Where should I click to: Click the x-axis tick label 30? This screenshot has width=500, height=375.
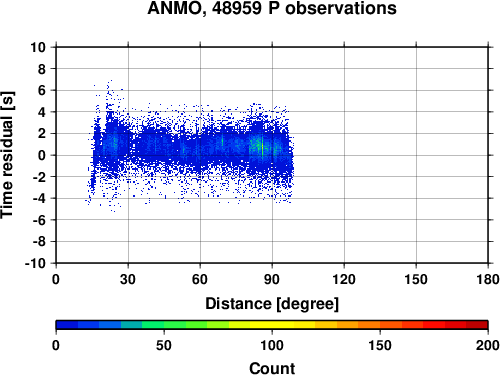(x=128, y=279)
